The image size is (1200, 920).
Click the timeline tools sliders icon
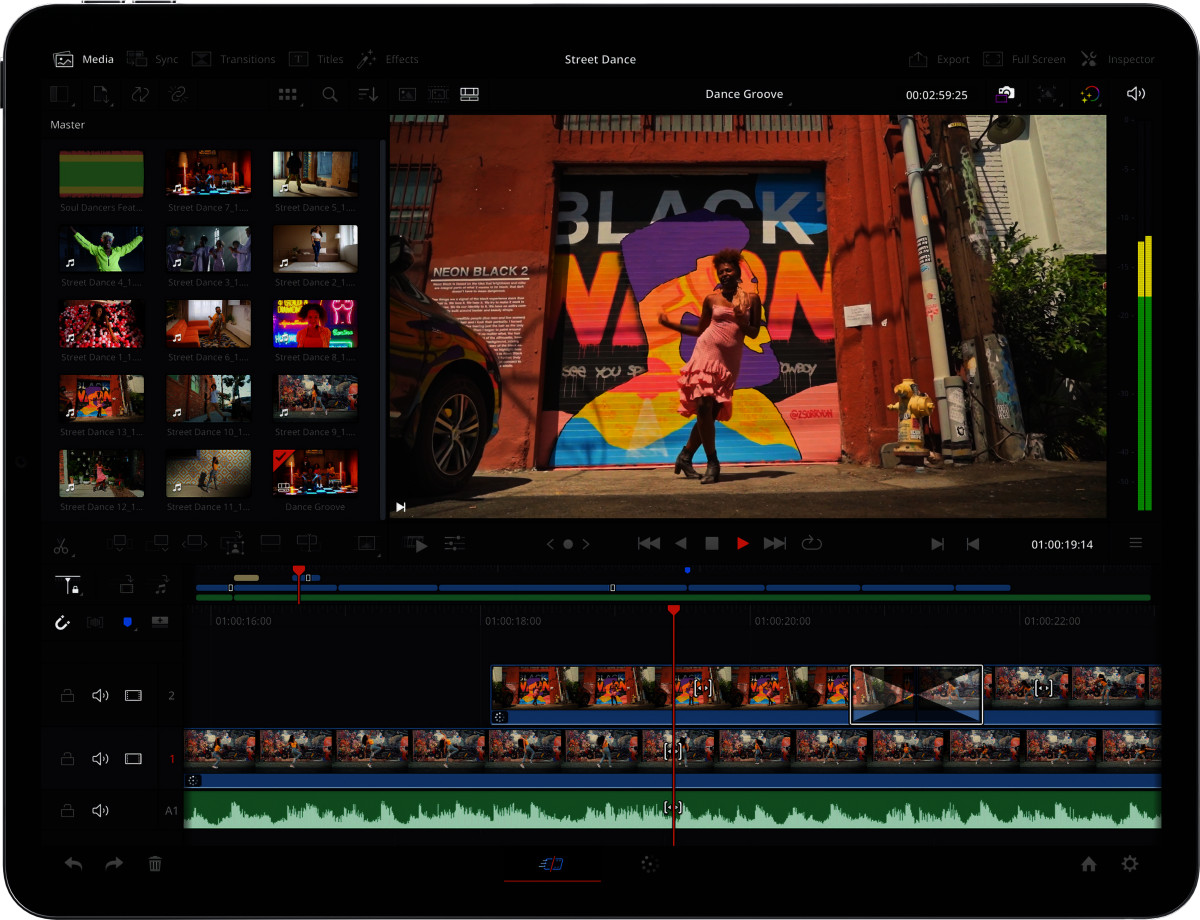point(454,544)
